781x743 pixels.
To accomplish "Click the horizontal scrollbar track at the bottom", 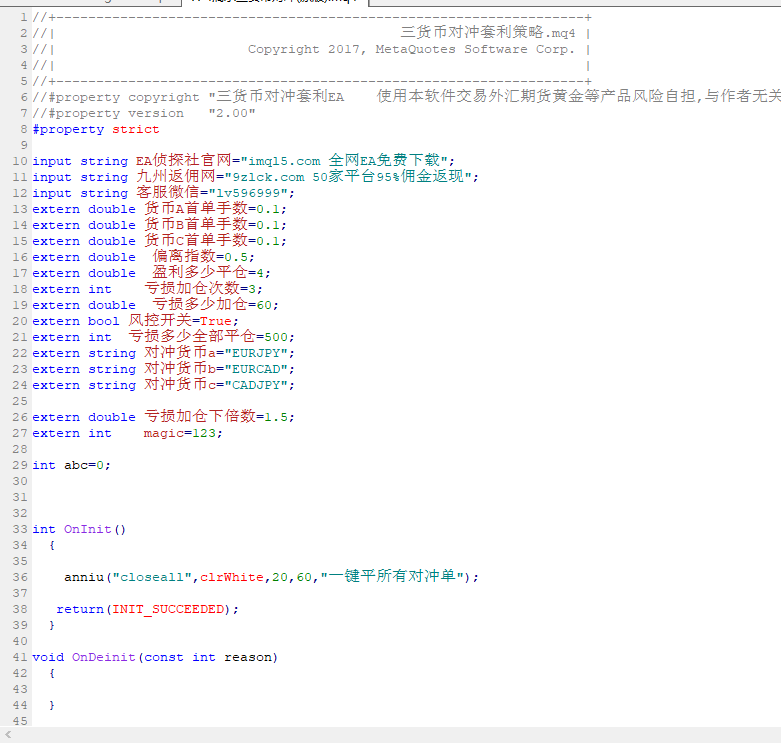I will [400, 734].
